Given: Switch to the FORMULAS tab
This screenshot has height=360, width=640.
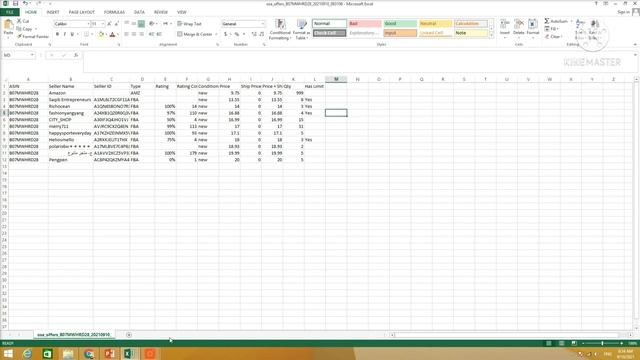Looking at the screenshot, I should [114, 12].
